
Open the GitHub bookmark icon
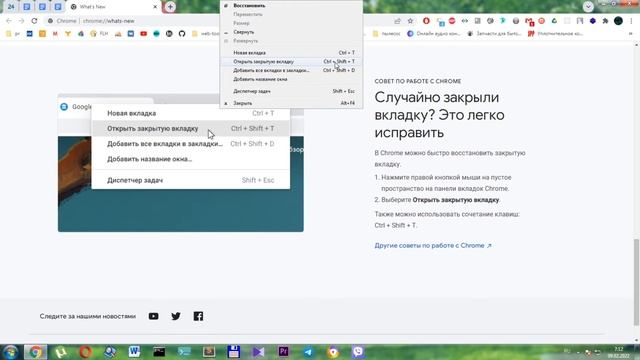pyautogui.click(x=182, y=34)
